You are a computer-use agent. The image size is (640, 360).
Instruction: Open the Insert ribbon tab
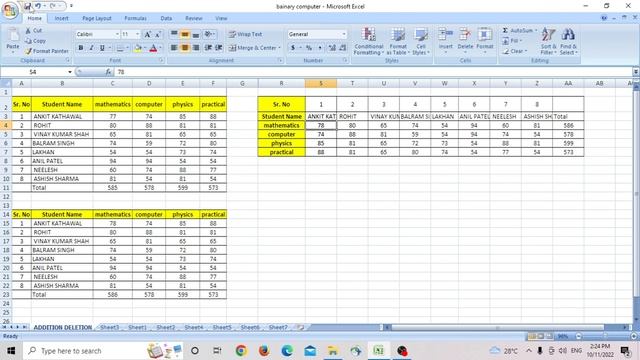tap(62, 18)
